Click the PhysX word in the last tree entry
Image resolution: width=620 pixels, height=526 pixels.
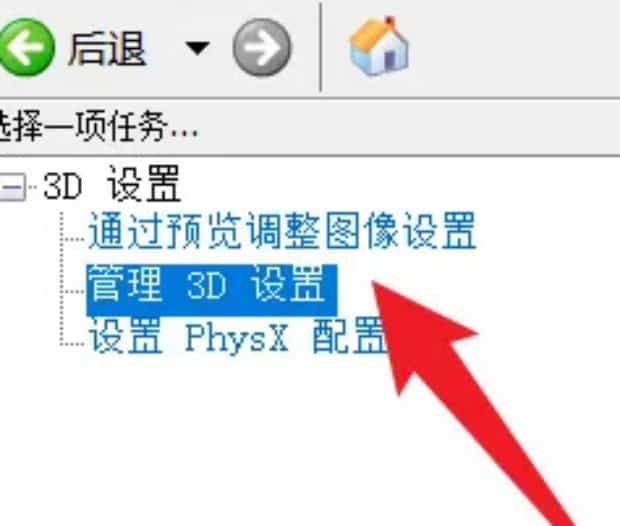[x=237, y=337]
